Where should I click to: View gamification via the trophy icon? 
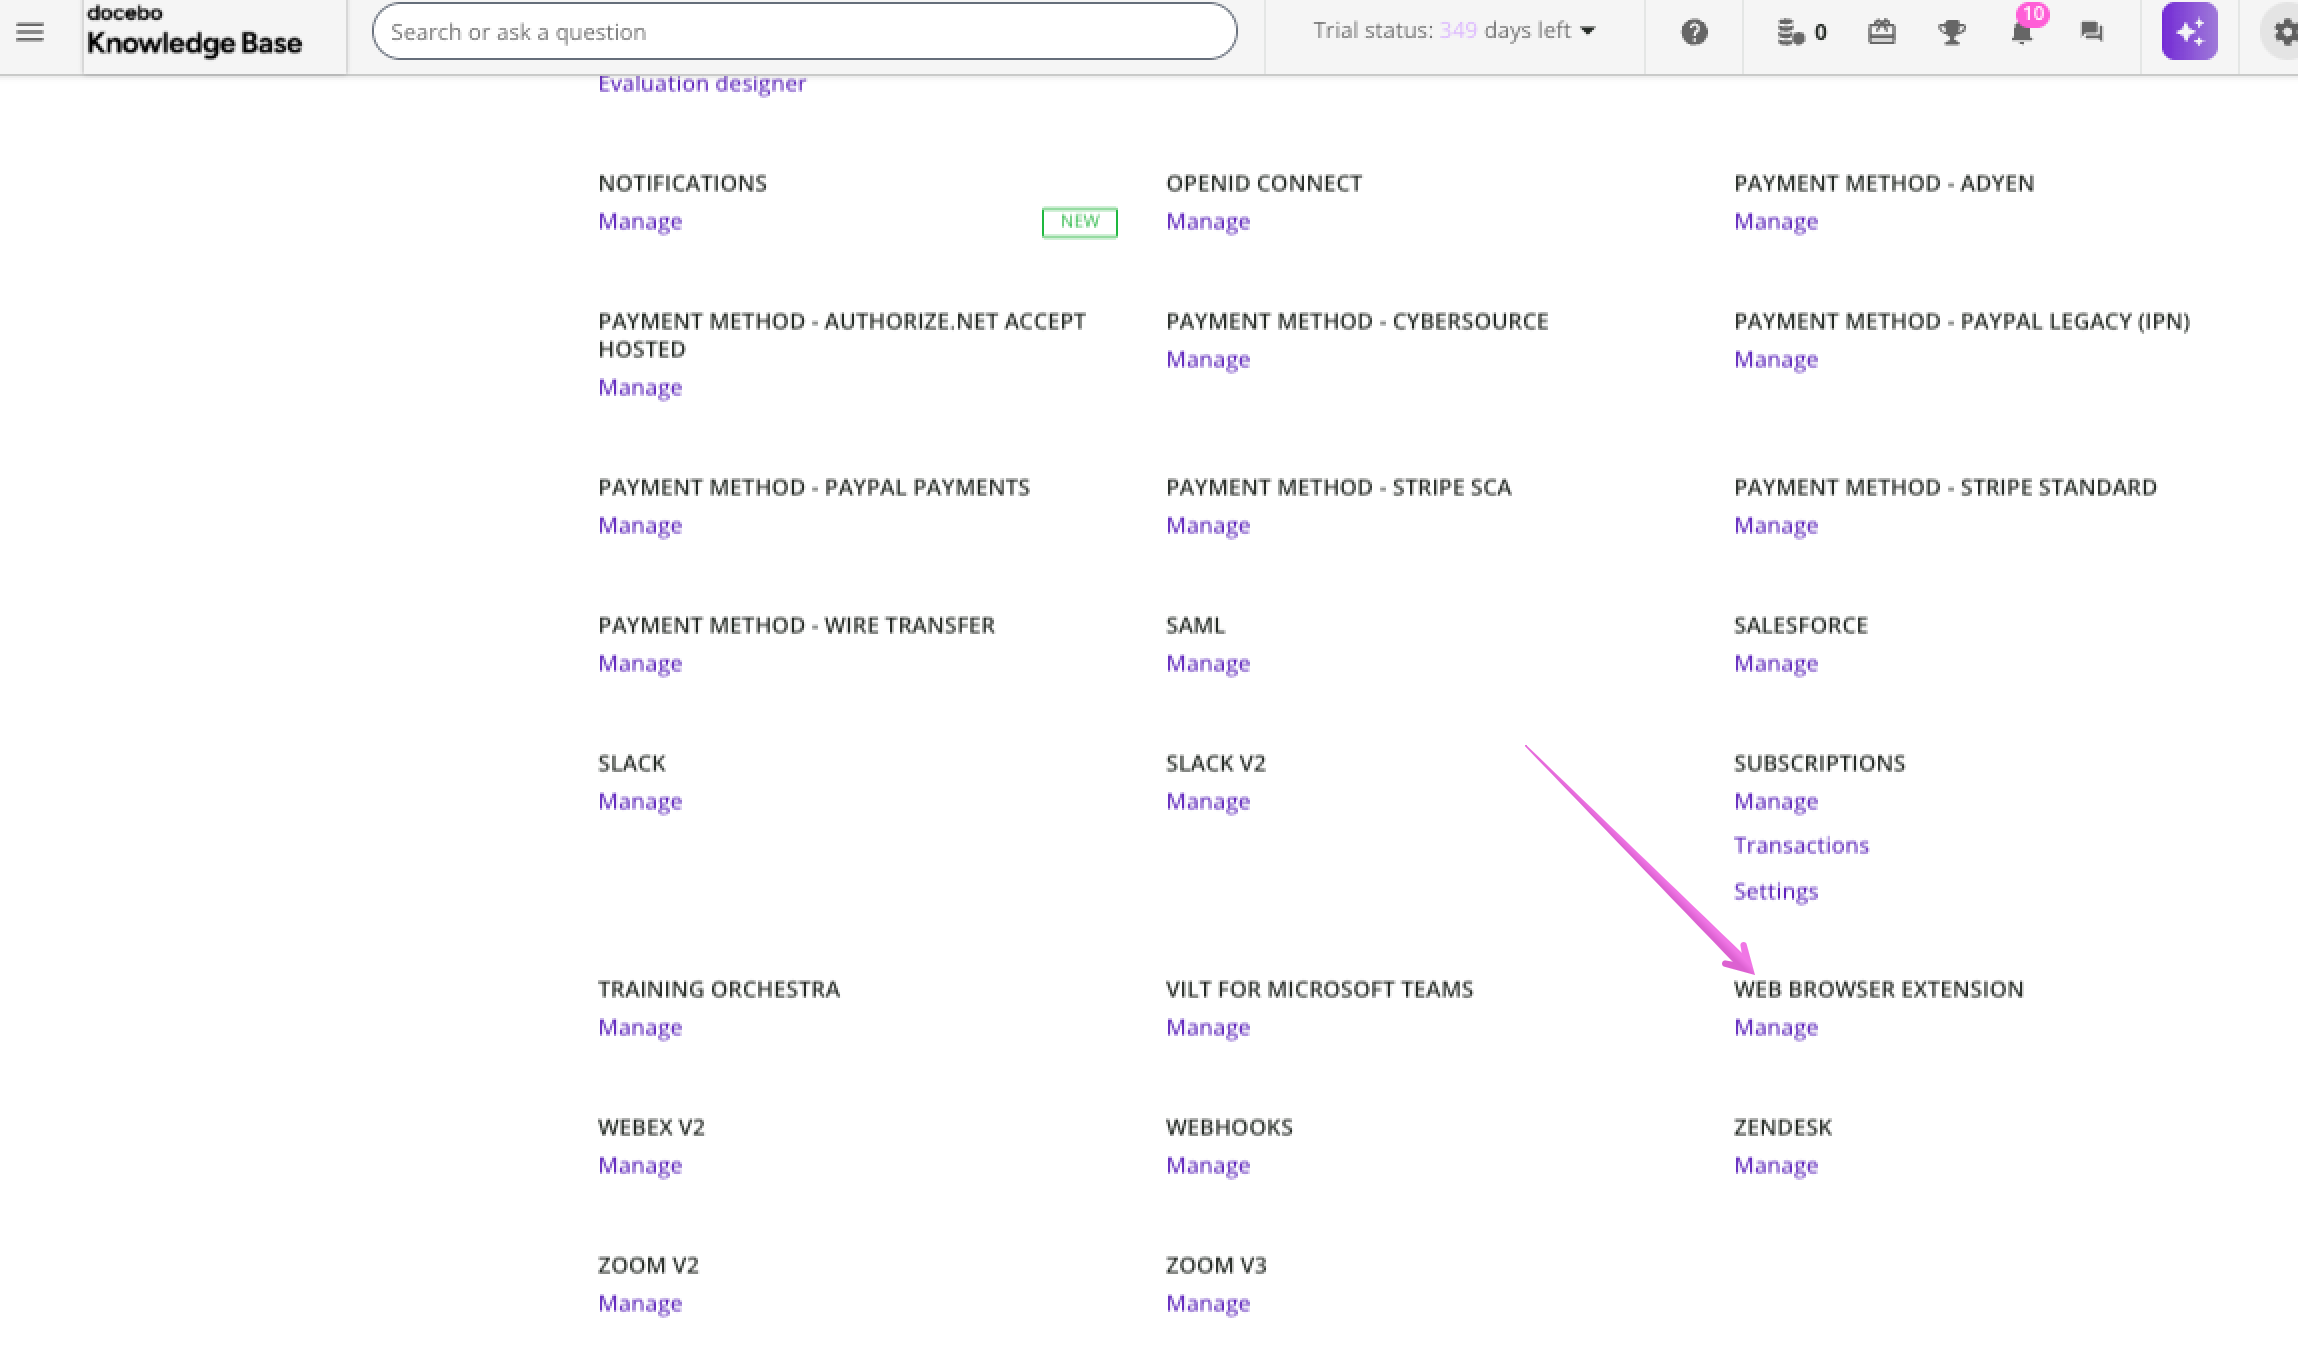coord(1951,31)
